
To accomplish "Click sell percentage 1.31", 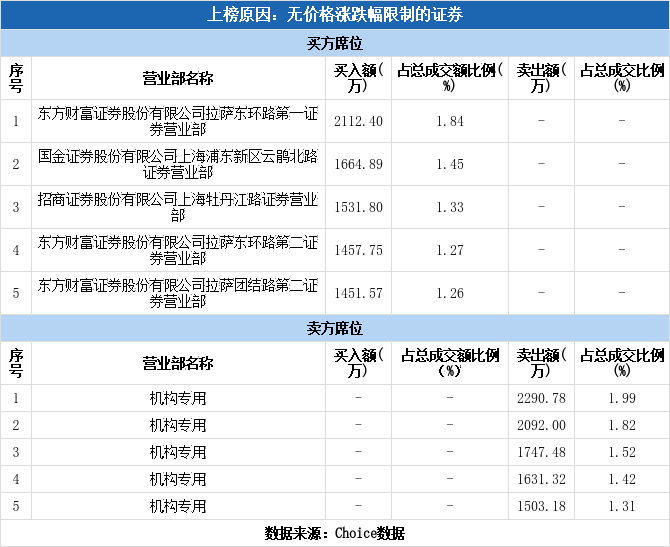I will tap(622, 506).
